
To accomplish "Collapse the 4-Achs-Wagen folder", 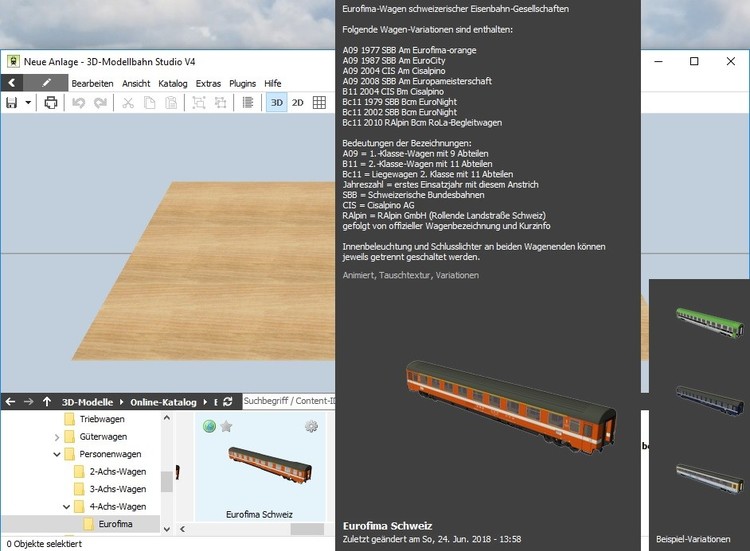I will click(x=66, y=507).
